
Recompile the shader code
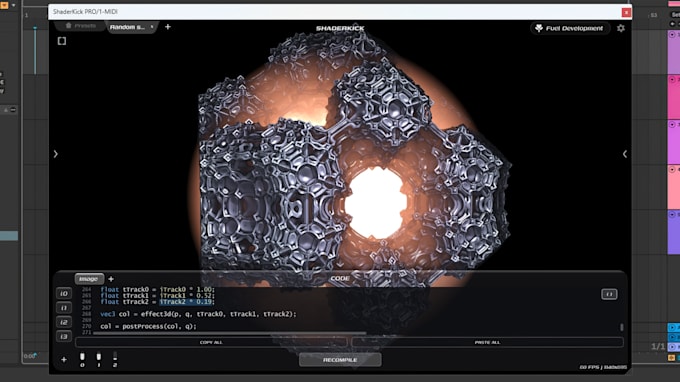[340, 360]
